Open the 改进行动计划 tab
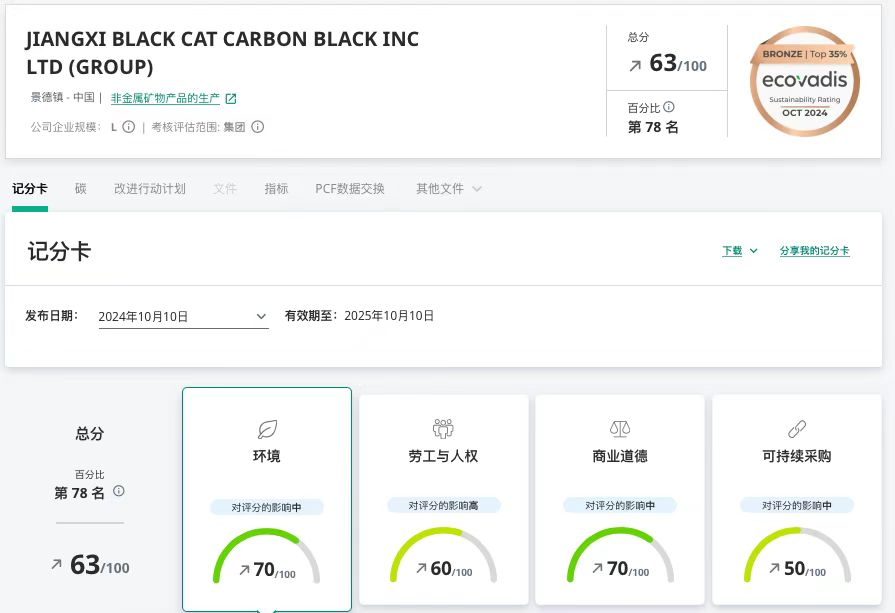The height and width of the screenshot is (613, 895). point(150,189)
